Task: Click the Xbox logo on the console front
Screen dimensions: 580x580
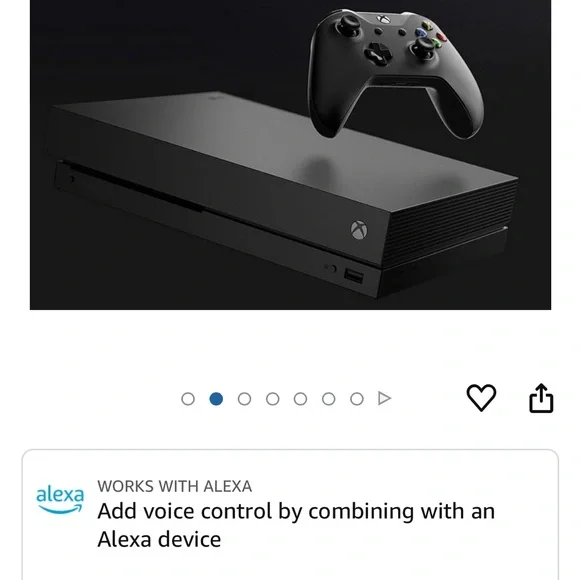Action: [x=359, y=230]
